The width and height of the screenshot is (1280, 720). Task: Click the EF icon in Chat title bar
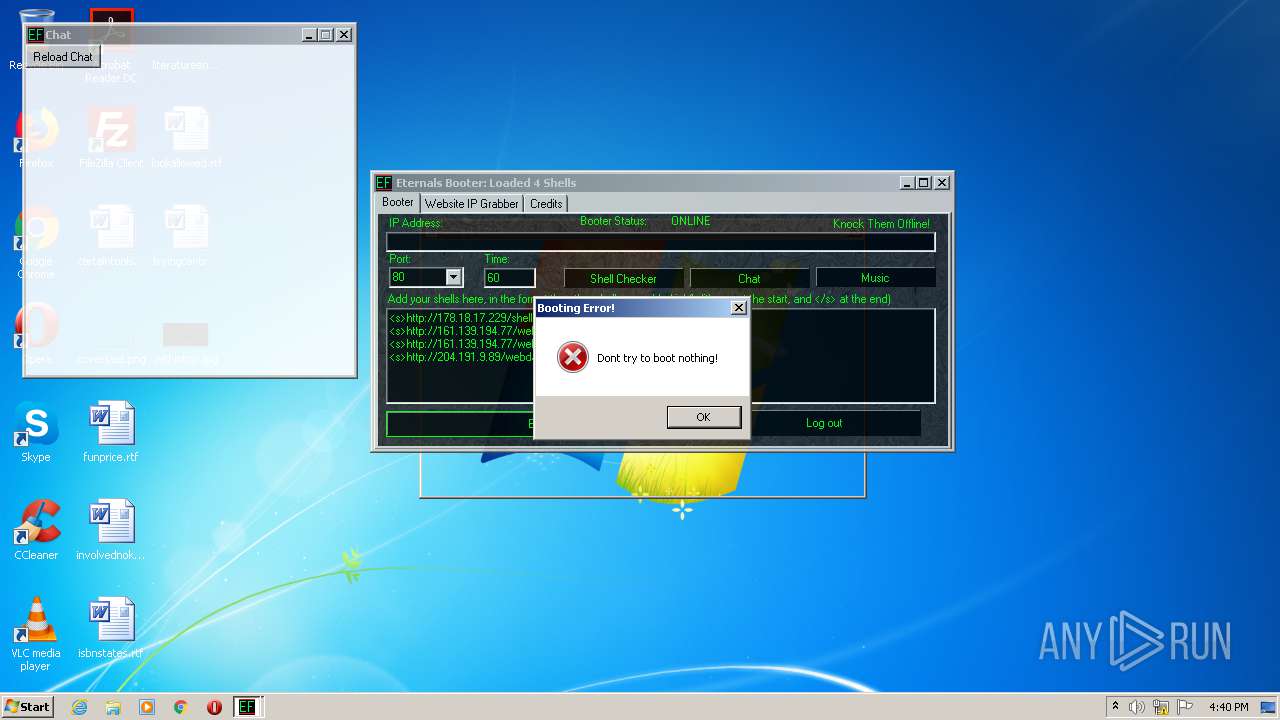coord(35,35)
